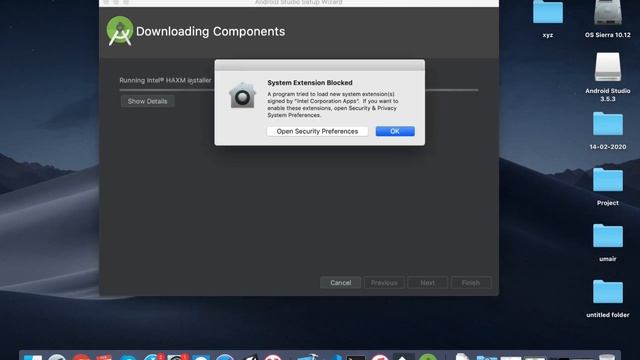The image size is (640, 360).
Task: Select the umair folder on desktop
Action: tap(607, 236)
